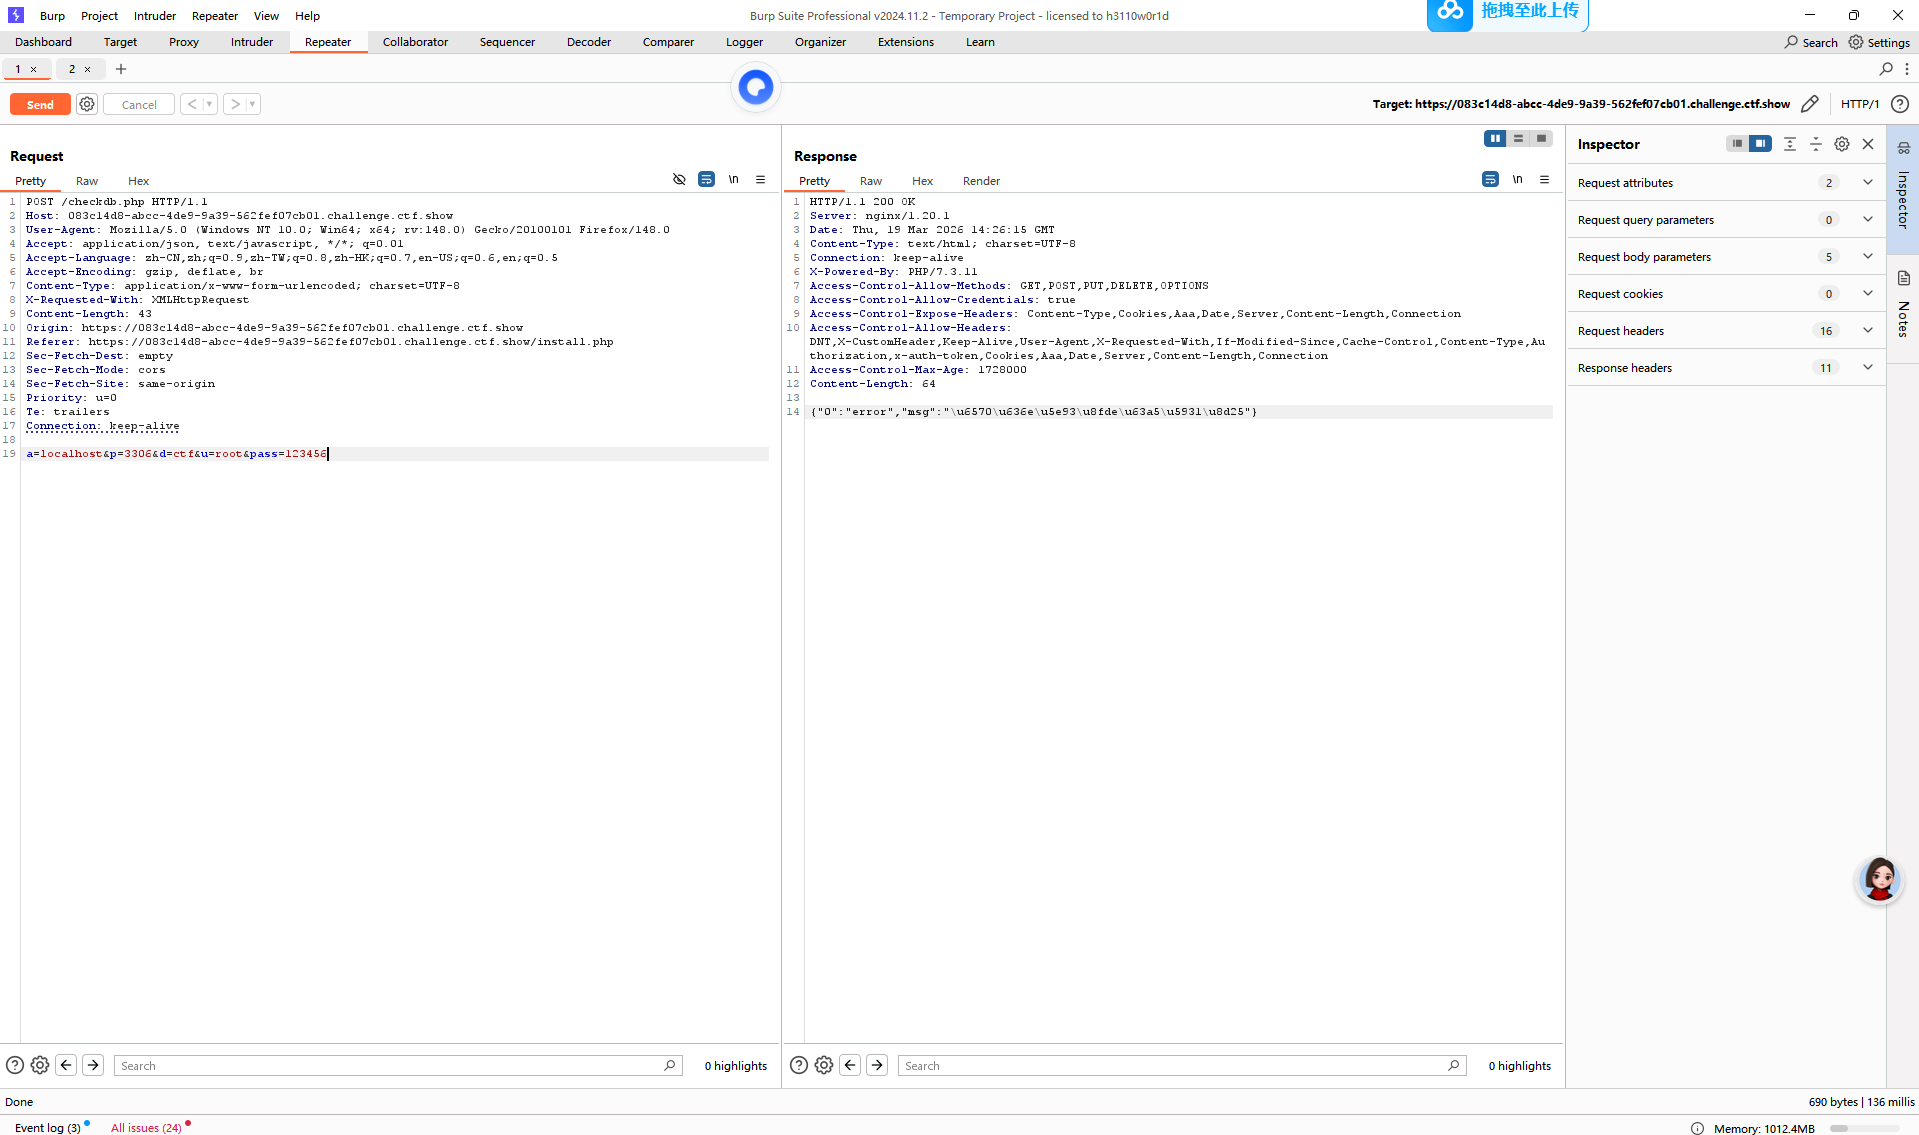Open Settings in top right
1919x1135 pixels.
coord(1879,42)
